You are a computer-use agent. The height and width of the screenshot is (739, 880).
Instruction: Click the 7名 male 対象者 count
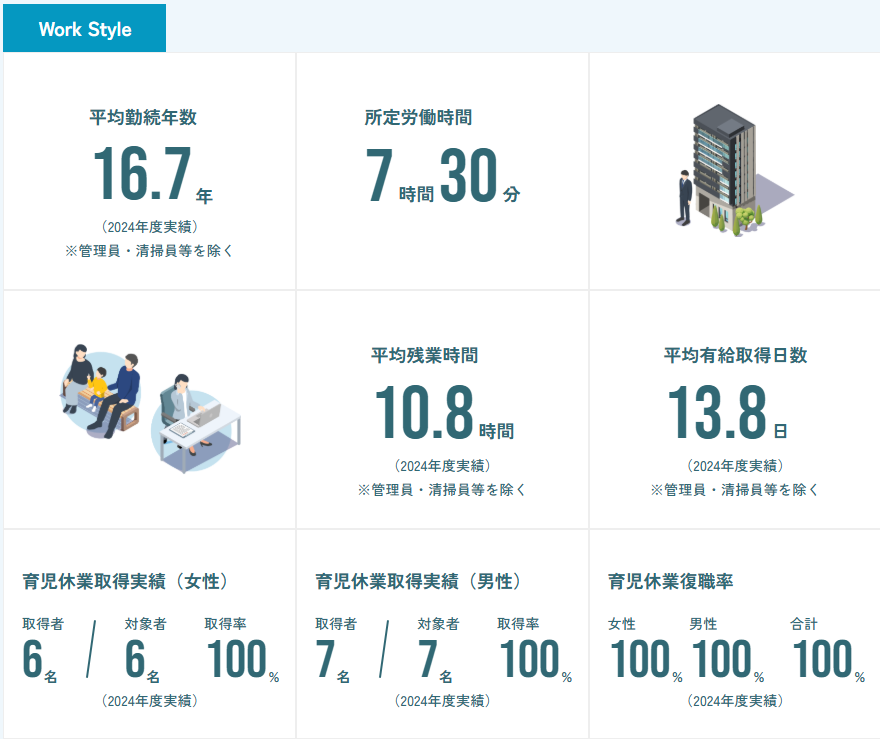pos(435,660)
